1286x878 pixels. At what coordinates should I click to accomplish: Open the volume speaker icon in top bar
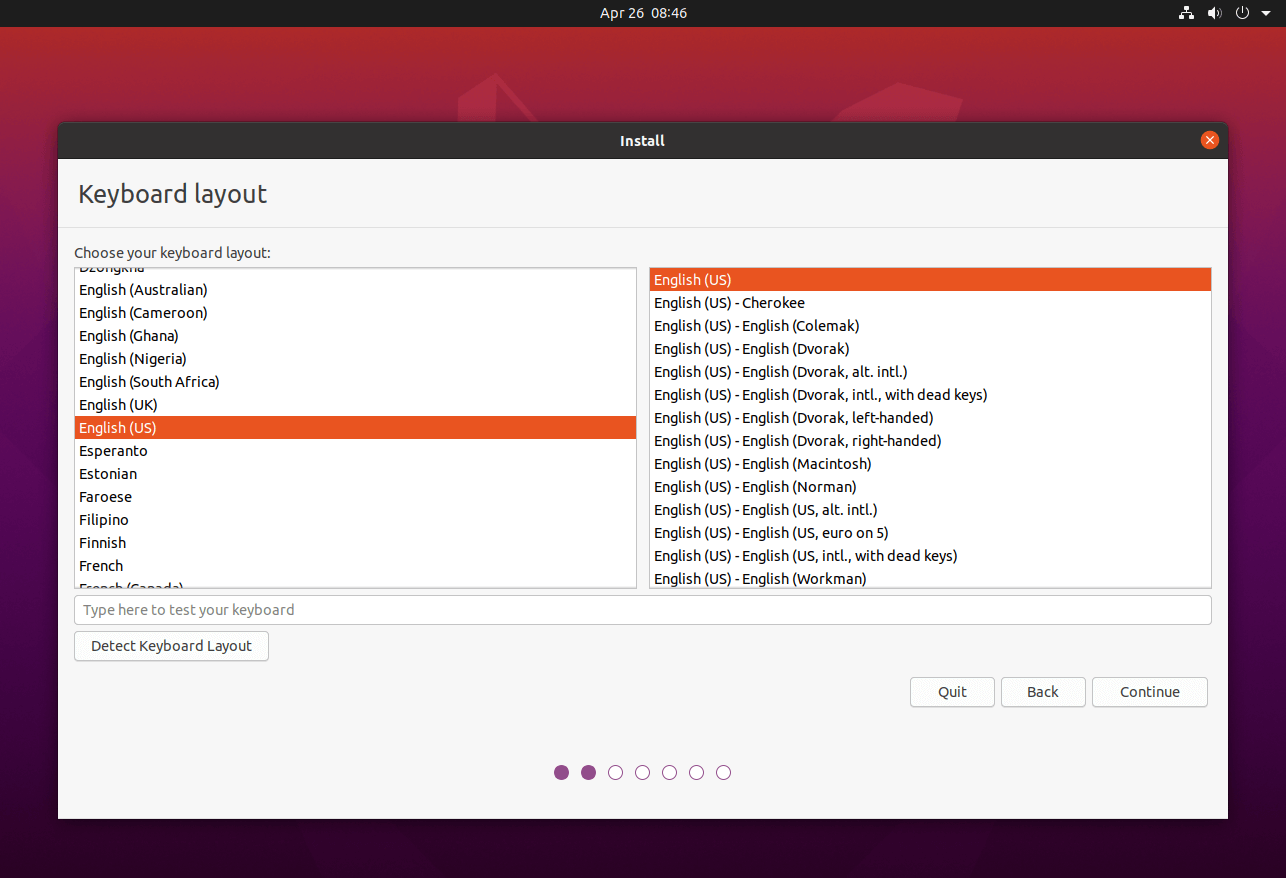(1214, 13)
